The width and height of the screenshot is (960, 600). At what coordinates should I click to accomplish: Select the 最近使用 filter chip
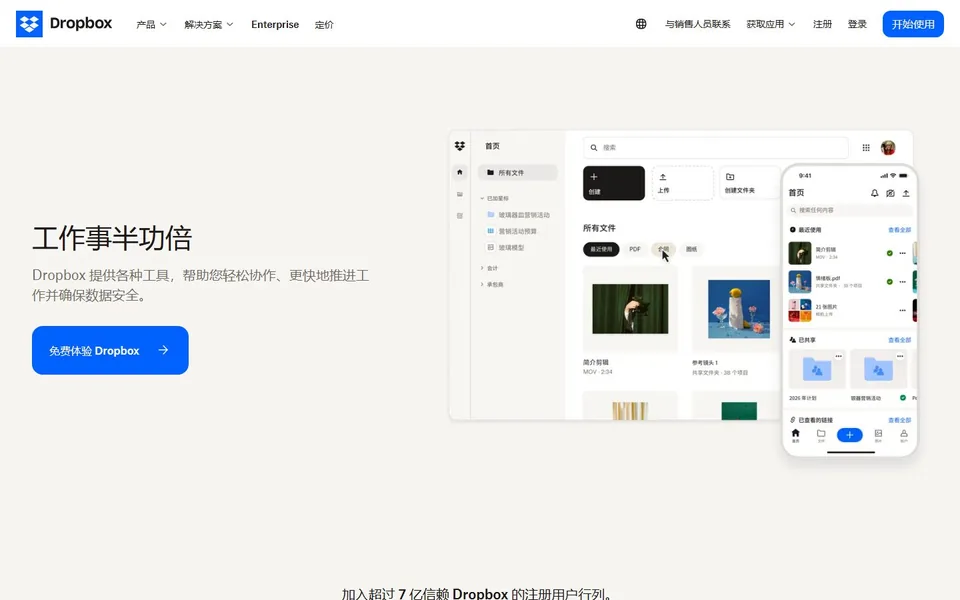(601, 249)
